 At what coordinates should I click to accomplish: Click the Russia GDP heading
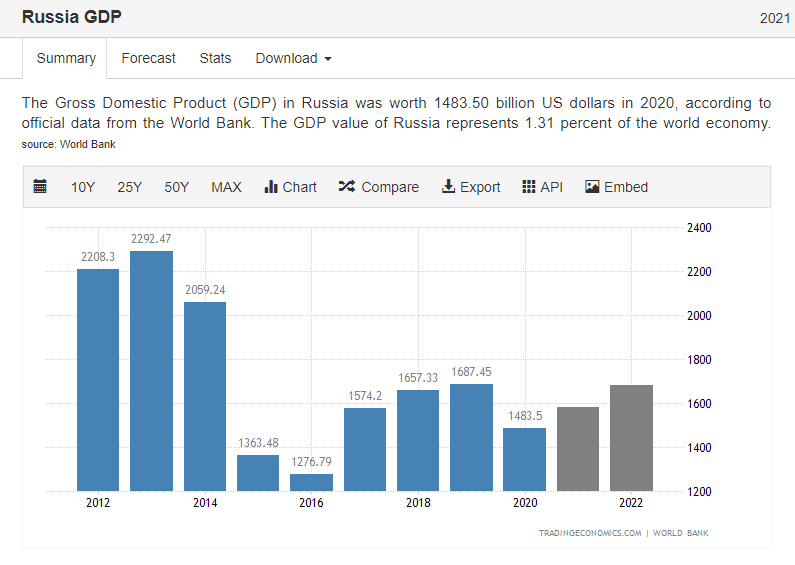pyautogui.click(x=71, y=17)
